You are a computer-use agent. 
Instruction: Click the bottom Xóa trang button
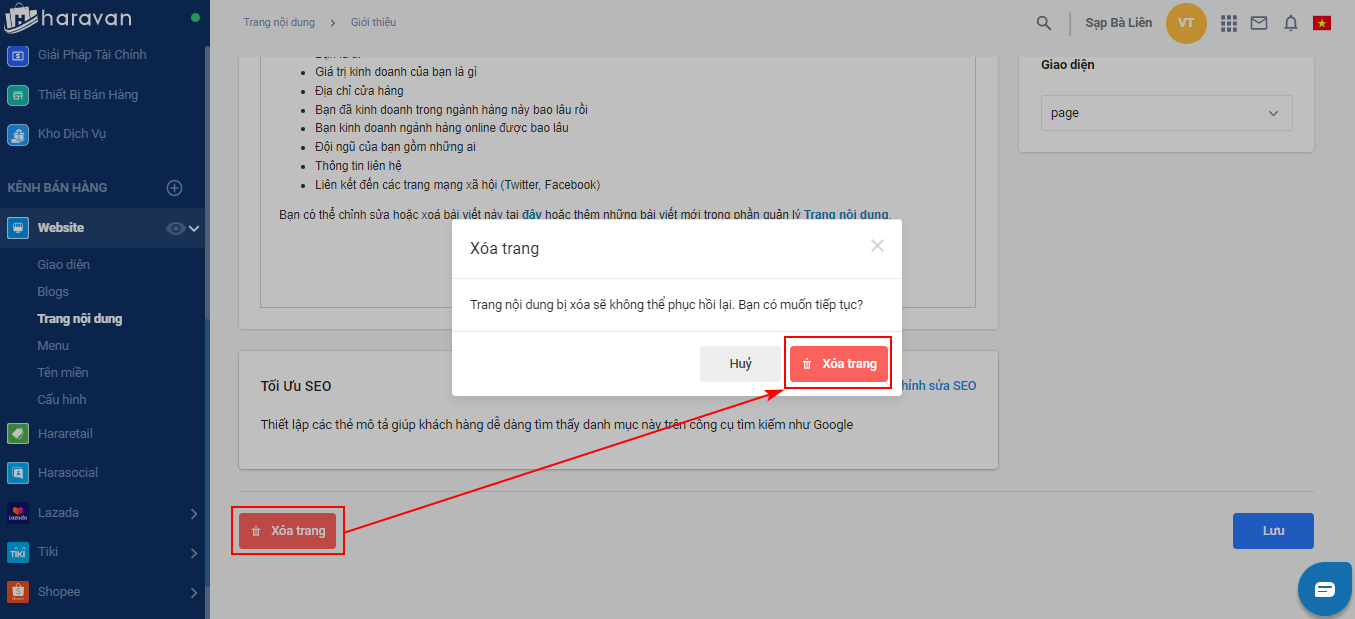click(x=287, y=531)
